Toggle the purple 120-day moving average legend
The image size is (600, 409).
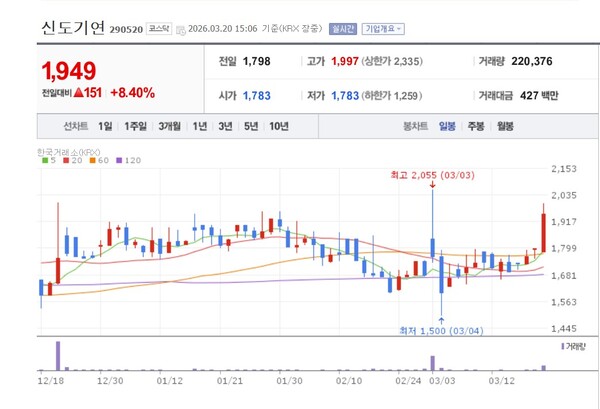coord(127,160)
